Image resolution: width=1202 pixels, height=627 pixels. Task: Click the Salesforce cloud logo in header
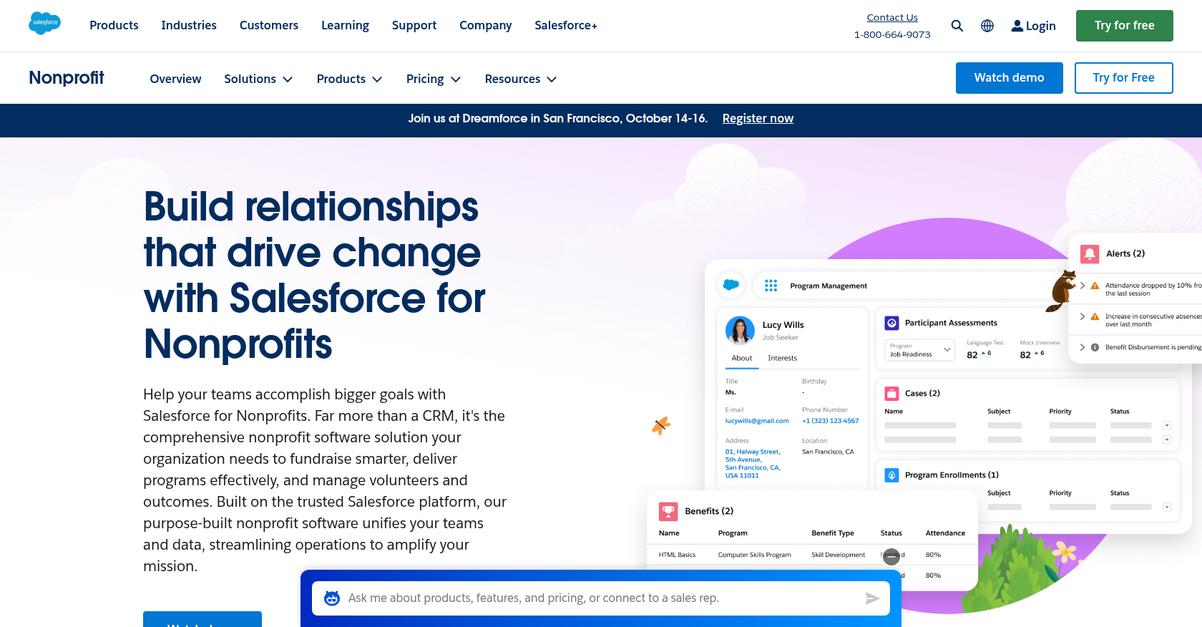click(45, 23)
